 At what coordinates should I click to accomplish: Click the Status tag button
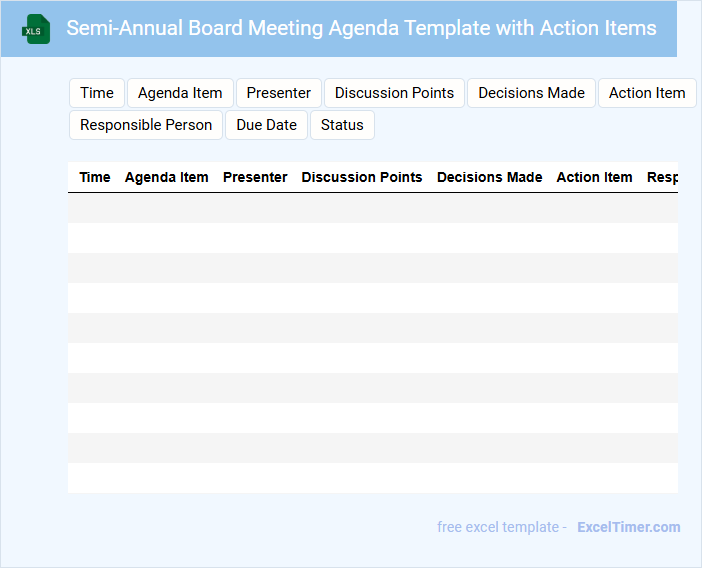[342, 125]
